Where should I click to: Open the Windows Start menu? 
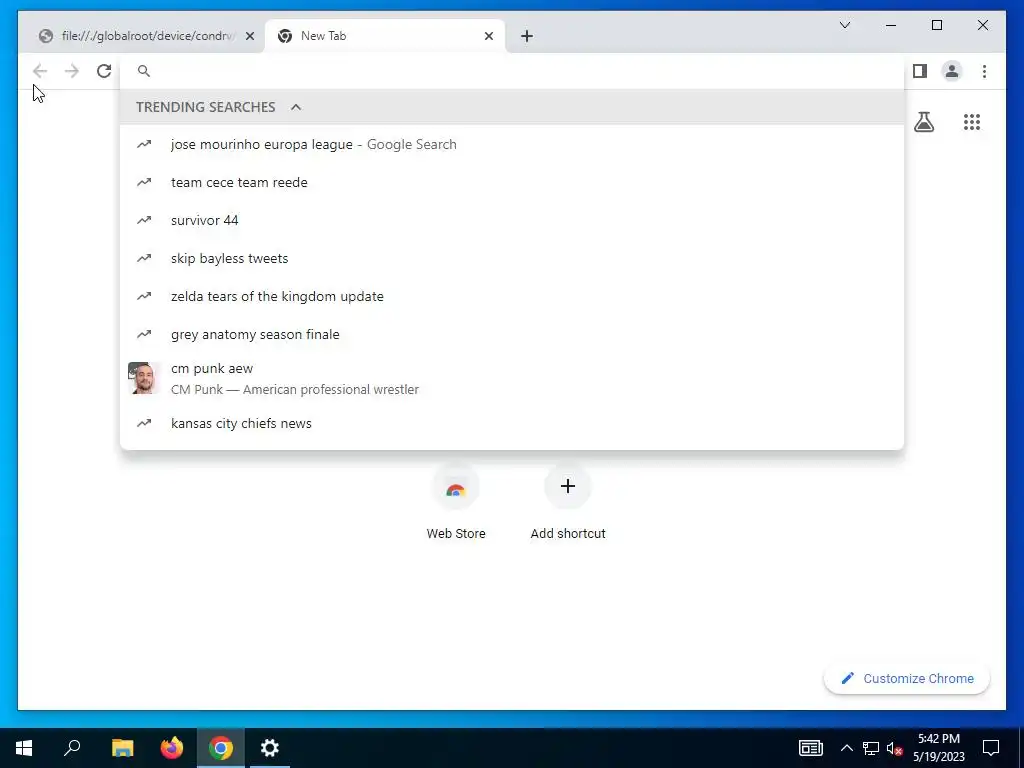24,748
